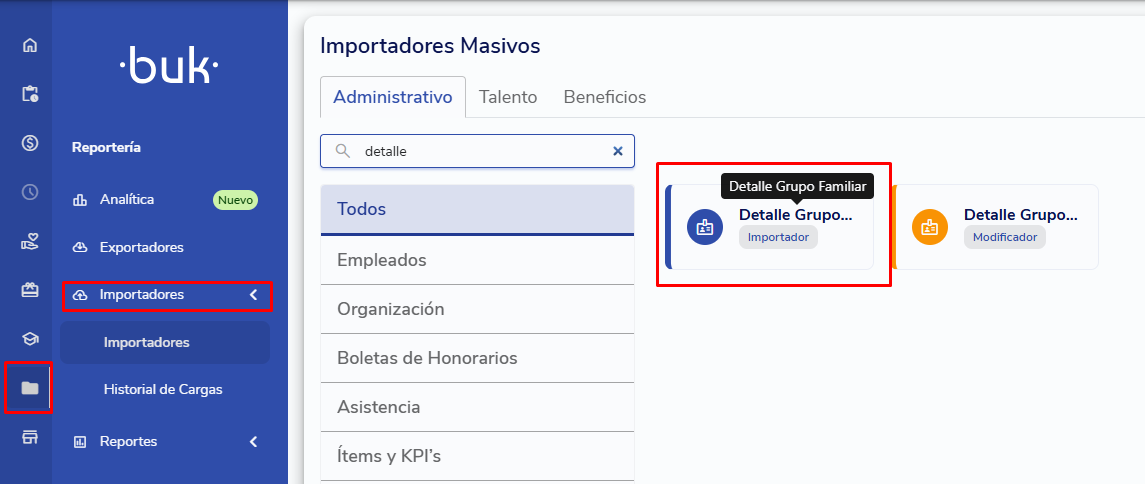Open the storefront icon in sidebar
This screenshot has width=1145, height=484.
click(x=30, y=437)
